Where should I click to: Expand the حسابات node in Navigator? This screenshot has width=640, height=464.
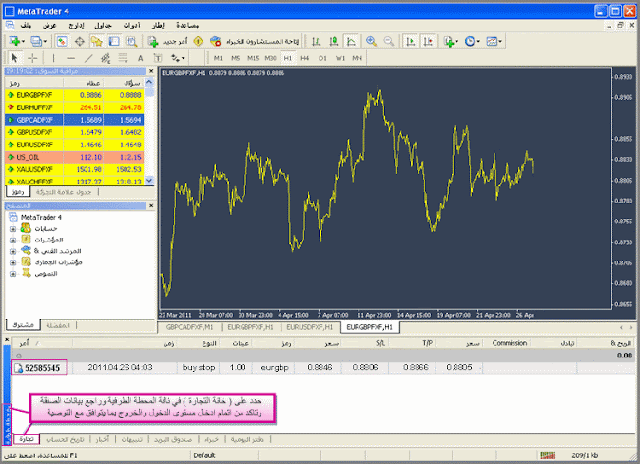[x=13, y=229]
